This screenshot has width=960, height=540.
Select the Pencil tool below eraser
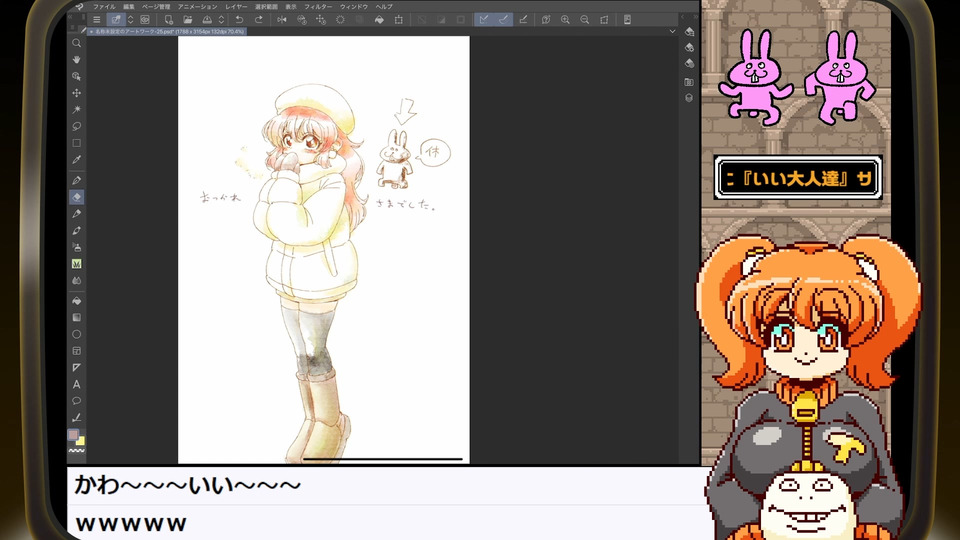(x=77, y=214)
